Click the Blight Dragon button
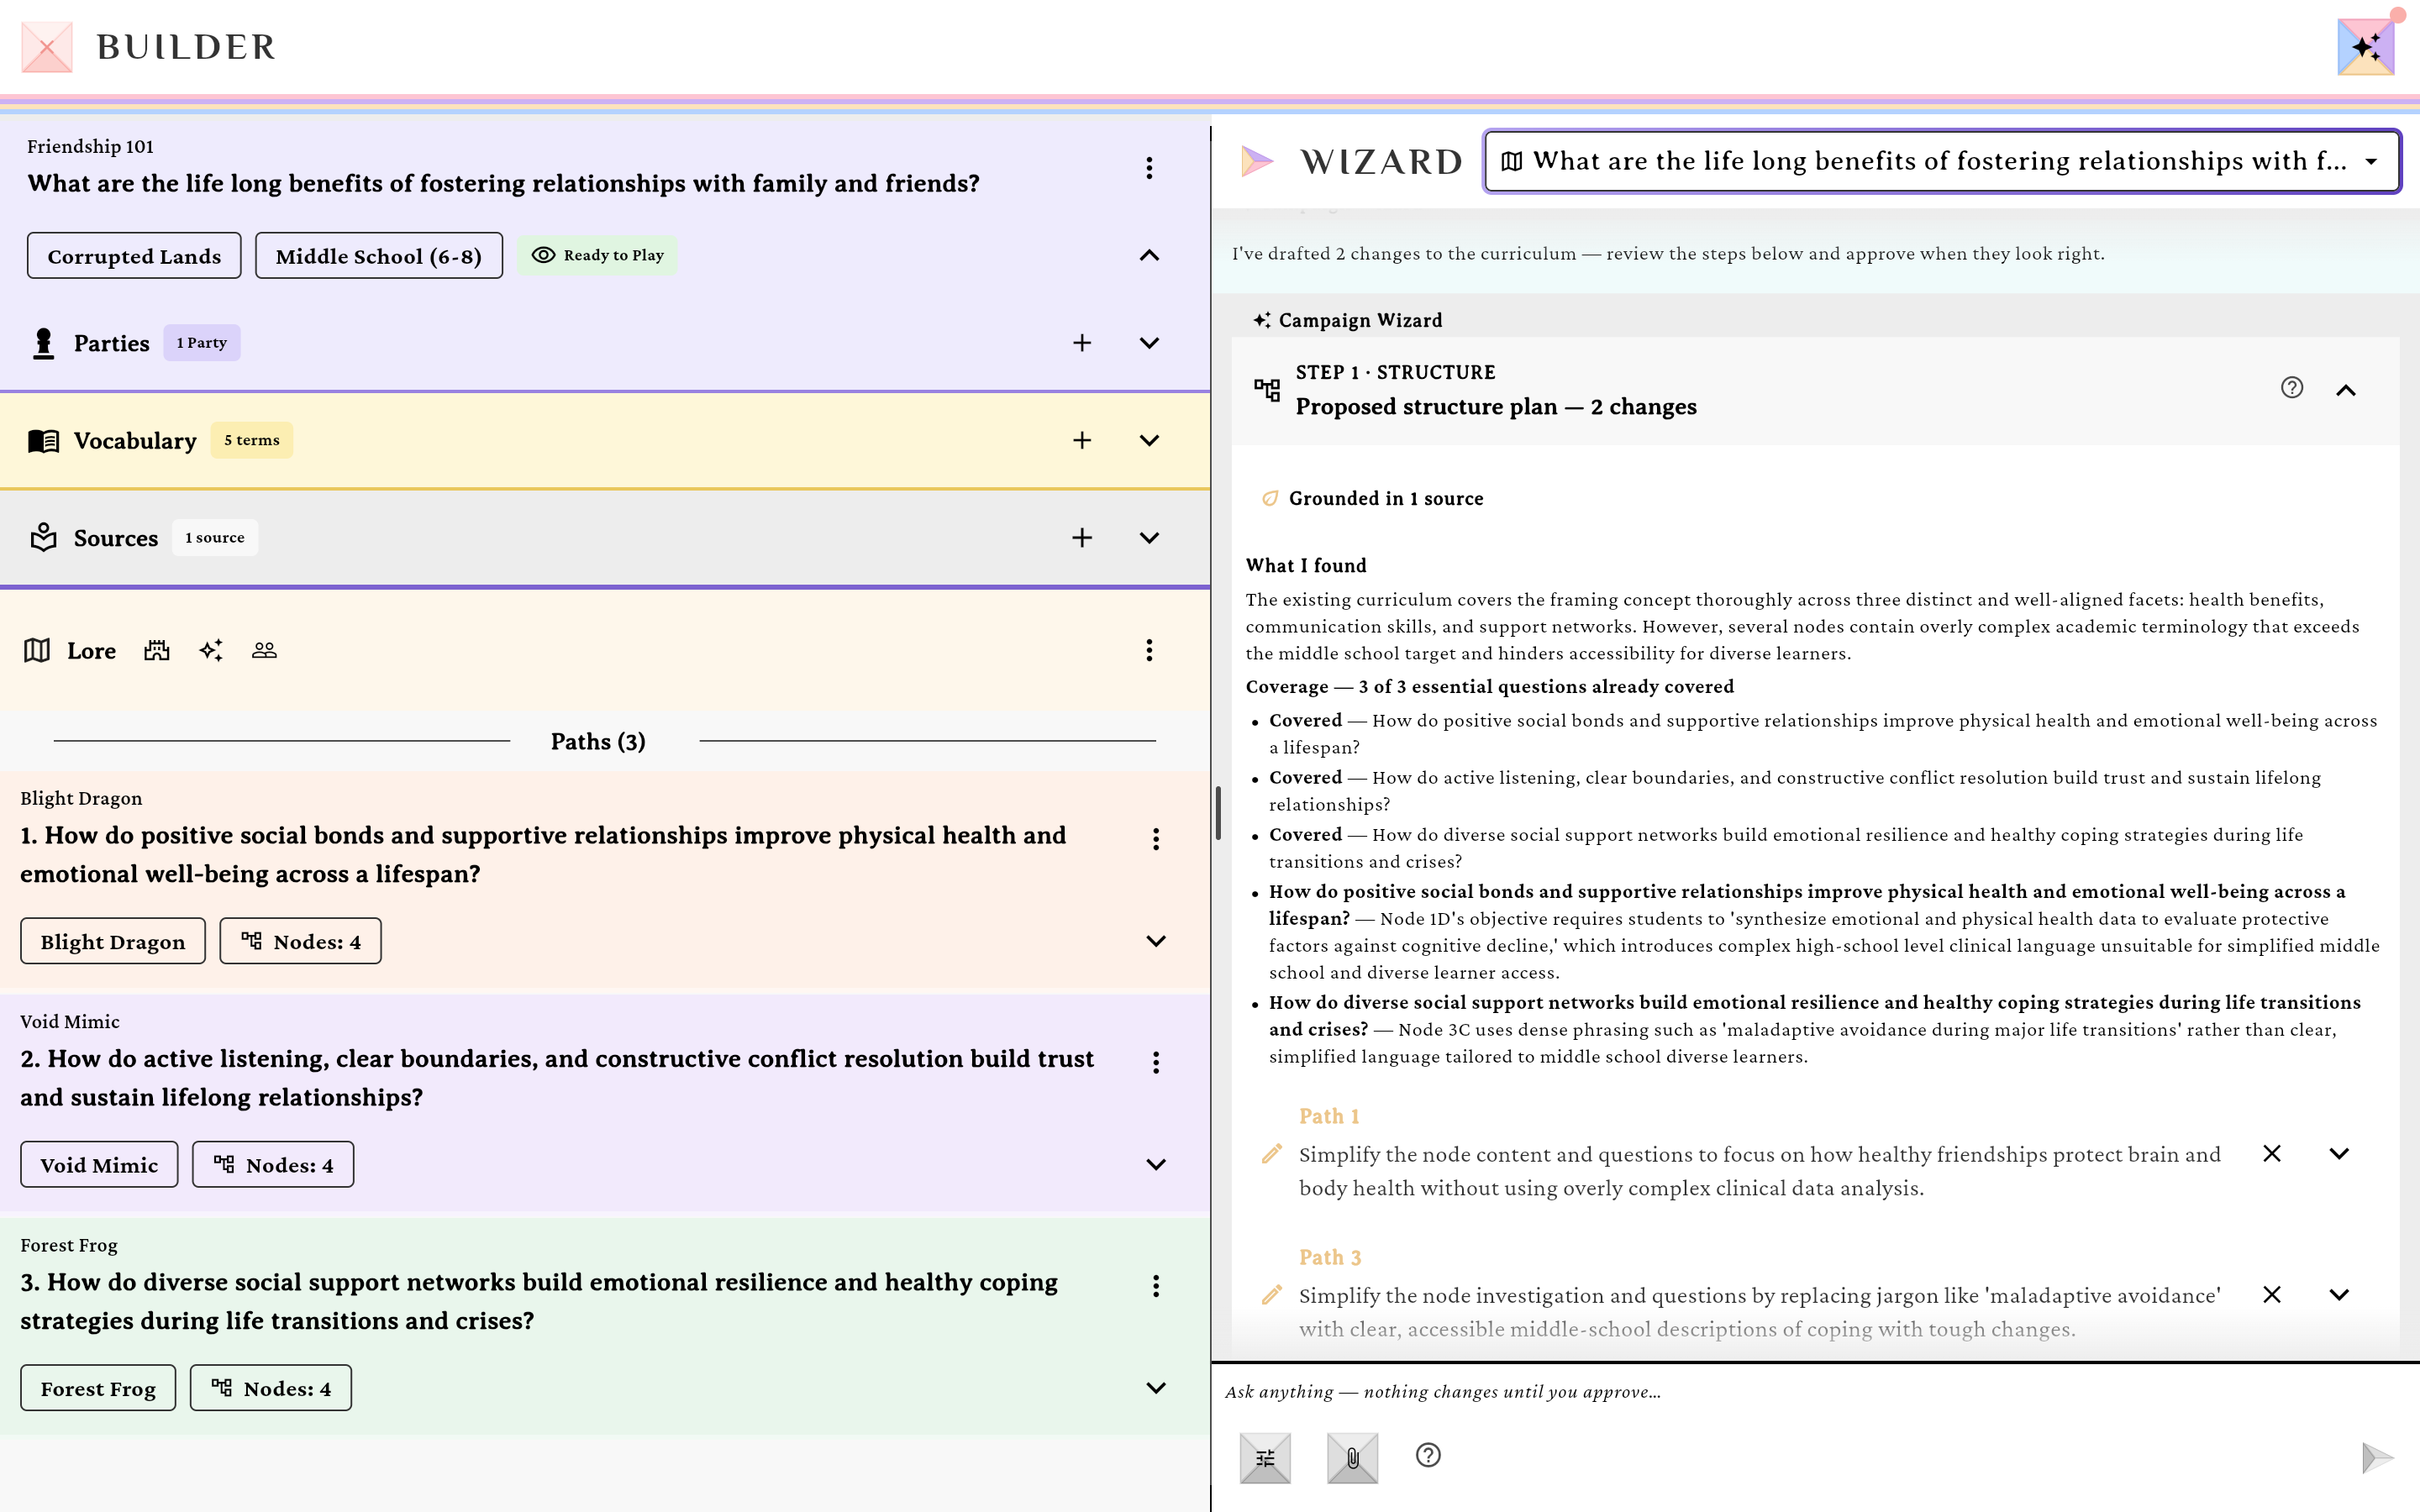 coord(113,942)
